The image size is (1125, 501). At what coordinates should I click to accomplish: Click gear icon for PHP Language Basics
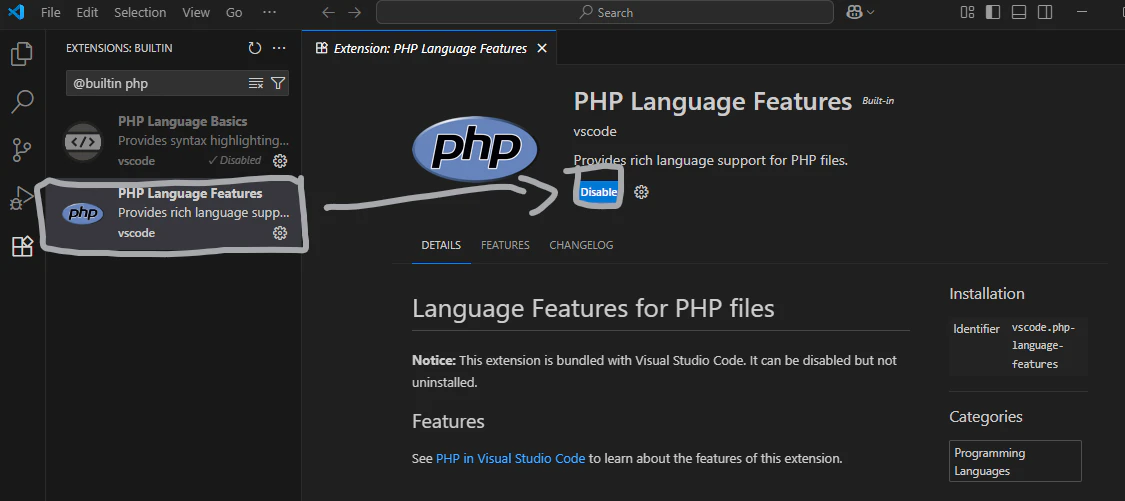click(x=280, y=160)
